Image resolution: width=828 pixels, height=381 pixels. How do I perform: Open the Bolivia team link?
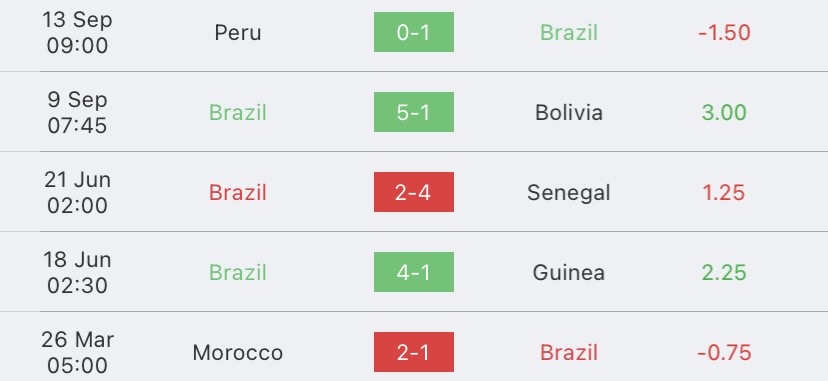pos(569,112)
